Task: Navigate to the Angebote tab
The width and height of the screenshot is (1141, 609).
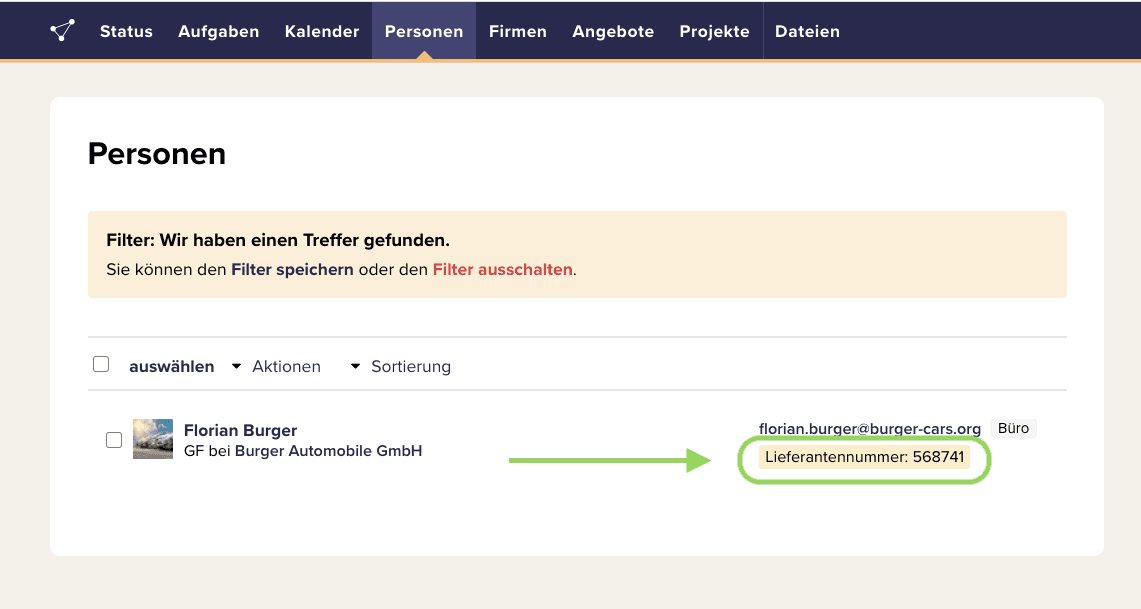Action: point(613,31)
